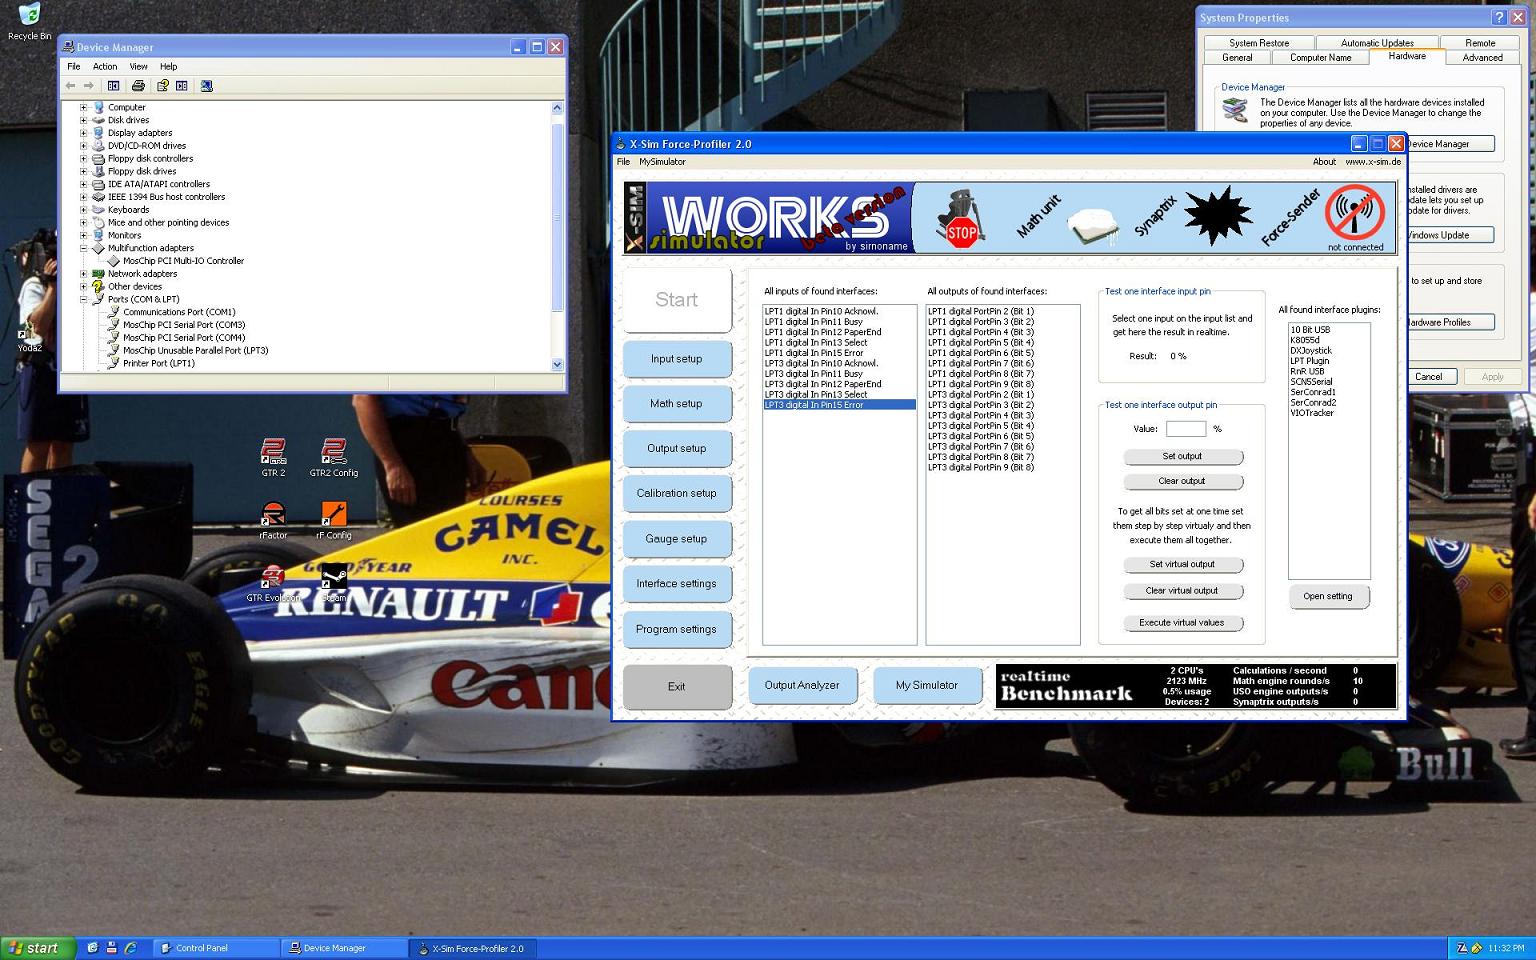Toggle console tree icon in Device Manager toolbar
The width and height of the screenshot is (1536, 960).
113,86
